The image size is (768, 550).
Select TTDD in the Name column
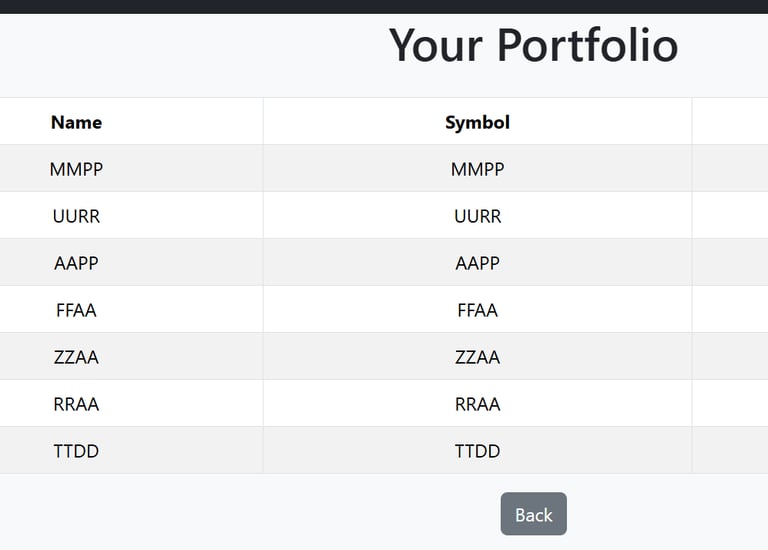tap(76, 451)
